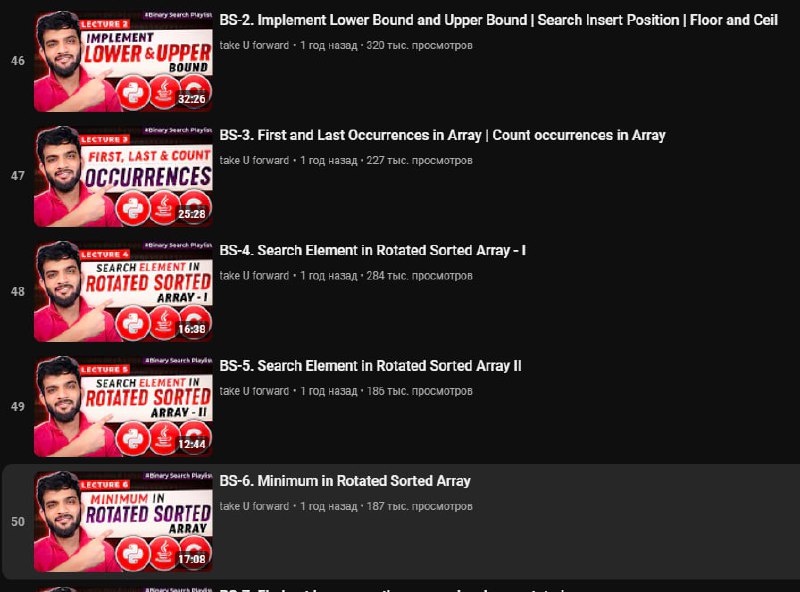Click playlist index number 47
Image resolution: width=800 pixels, height=592 pixels.
click(18, 176)
